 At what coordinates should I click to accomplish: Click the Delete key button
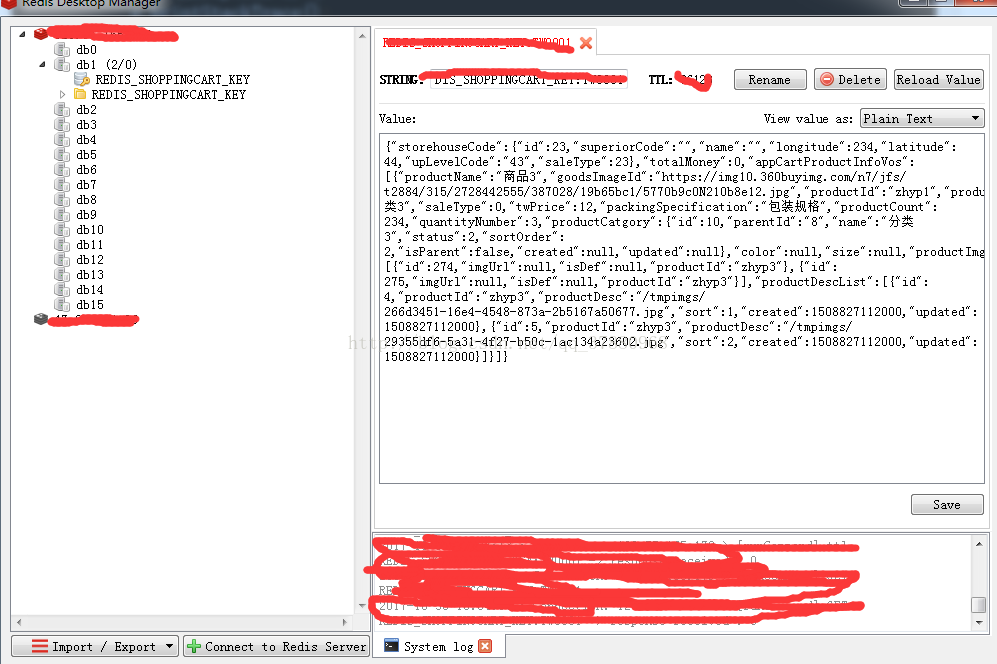(x=850, y=80)
